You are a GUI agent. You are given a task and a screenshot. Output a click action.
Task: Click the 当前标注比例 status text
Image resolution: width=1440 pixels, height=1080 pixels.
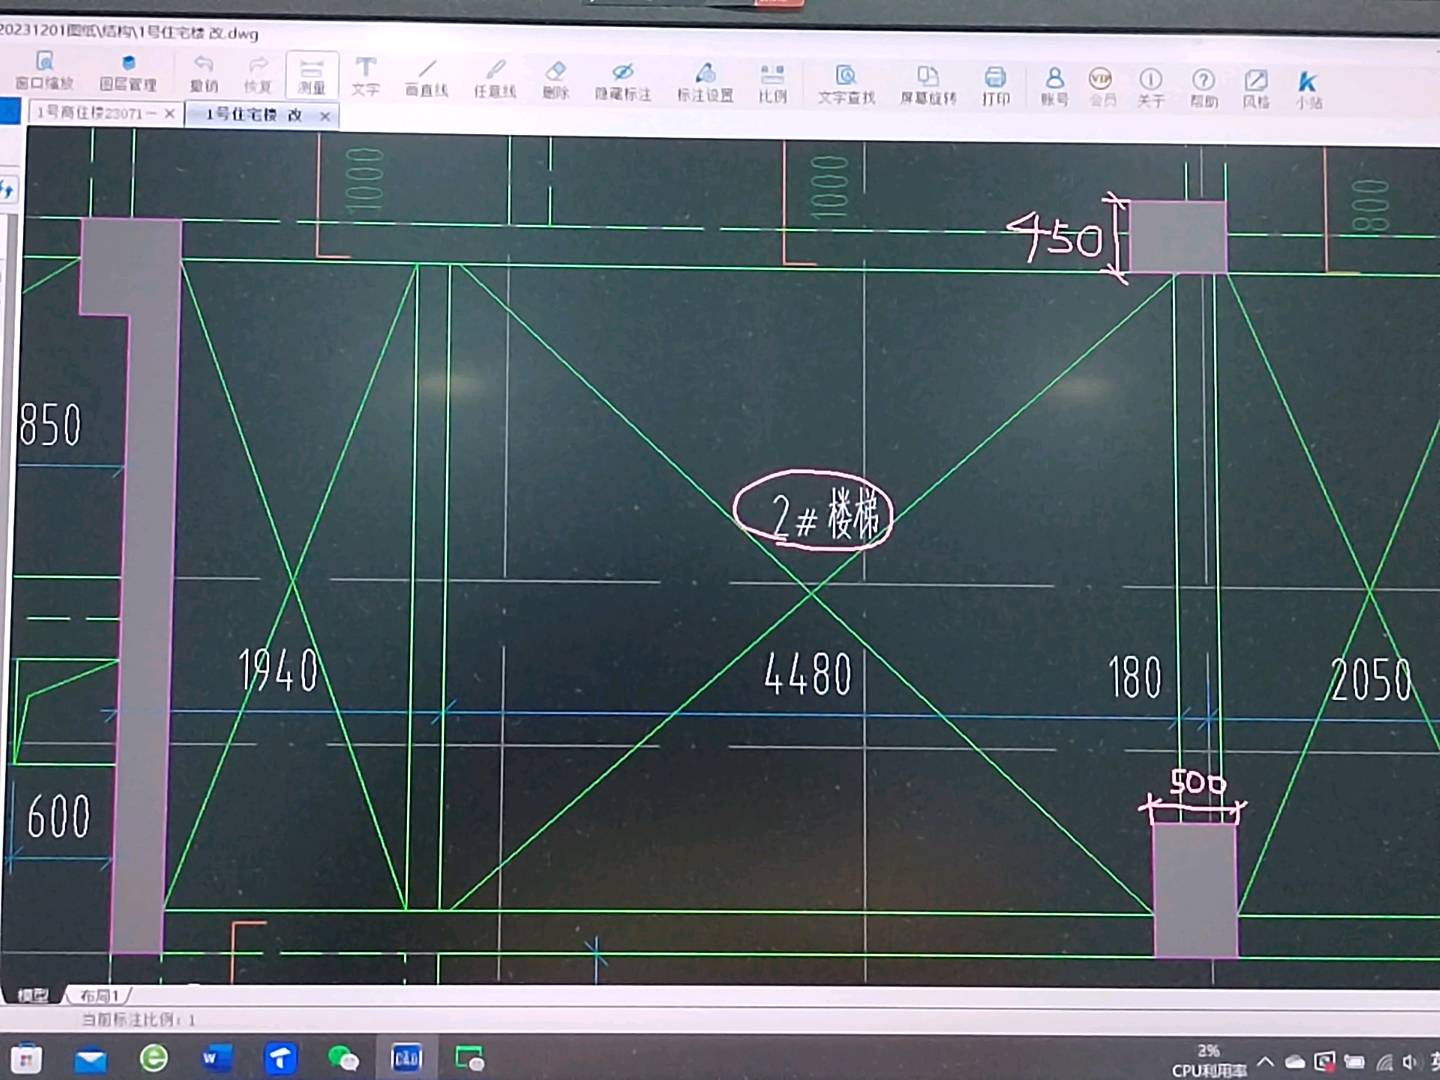coord(138,1019)
